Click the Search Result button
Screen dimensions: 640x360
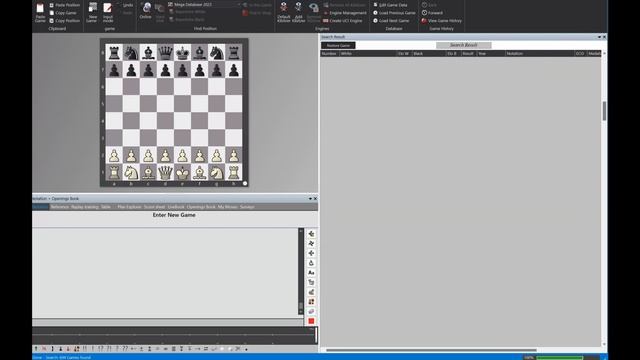click(464, 45)
